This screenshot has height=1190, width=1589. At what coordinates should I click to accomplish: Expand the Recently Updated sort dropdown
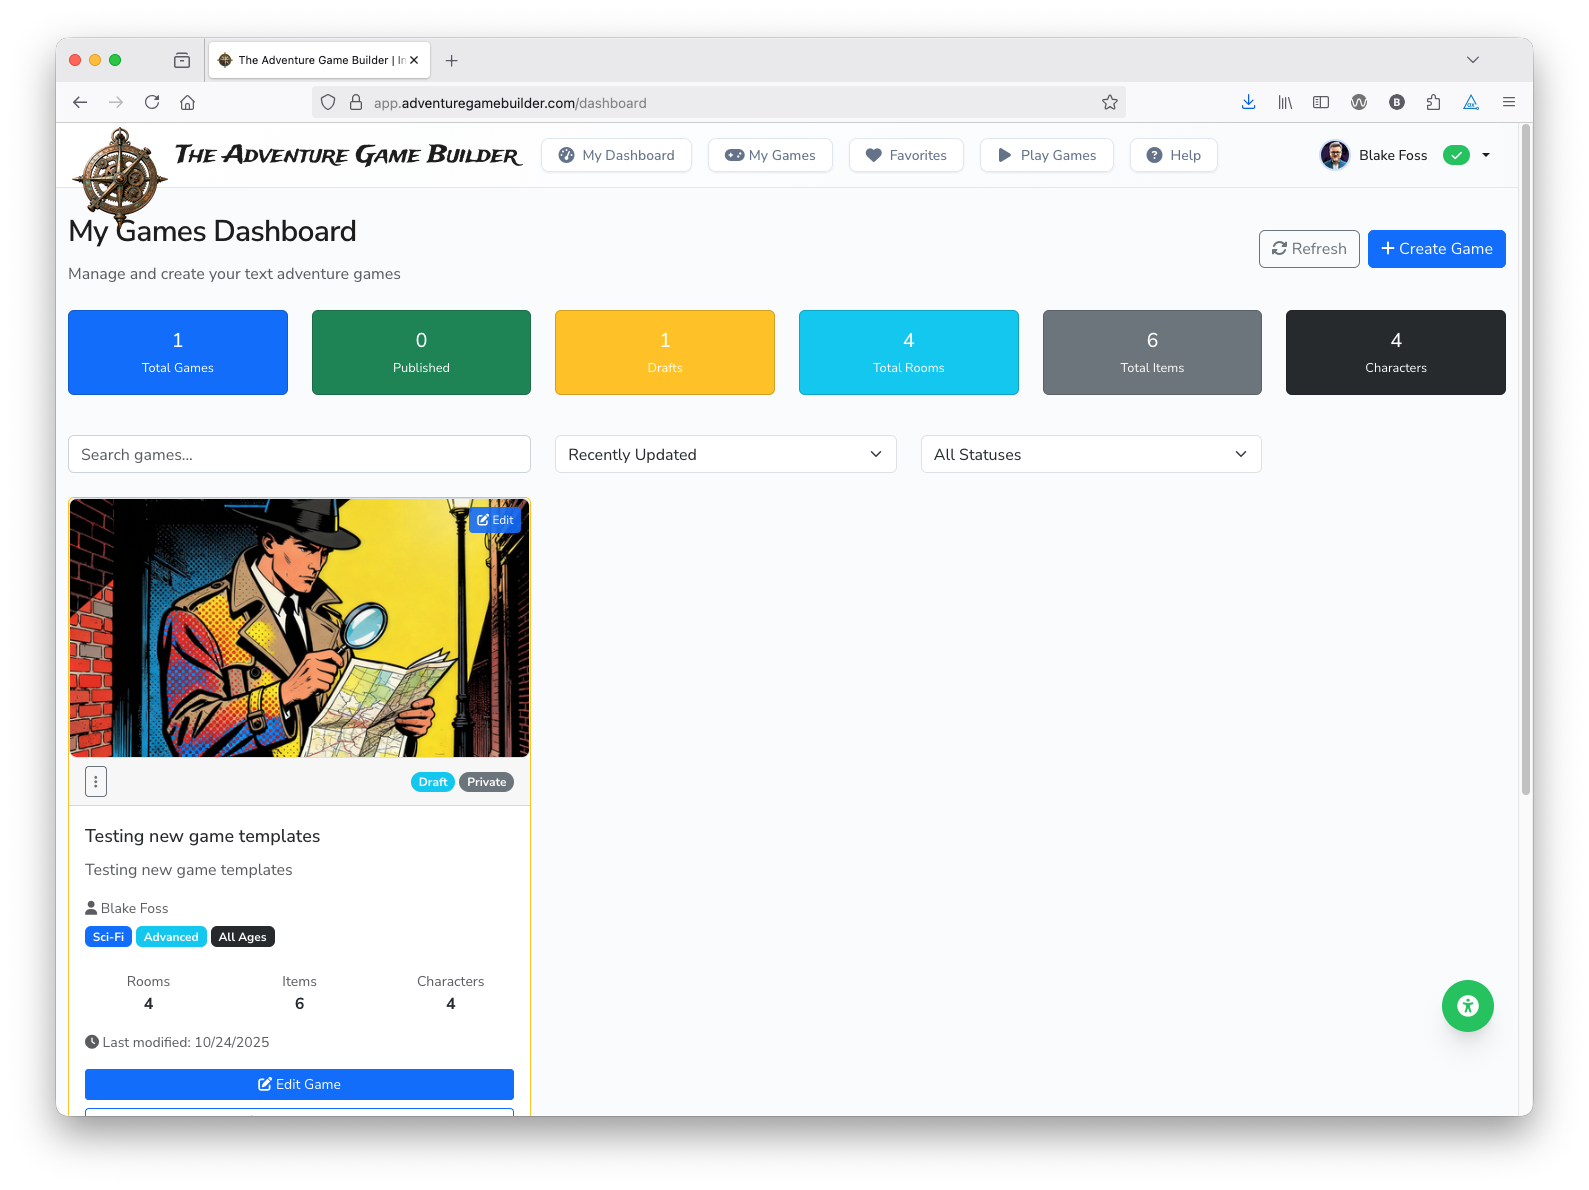725,454
